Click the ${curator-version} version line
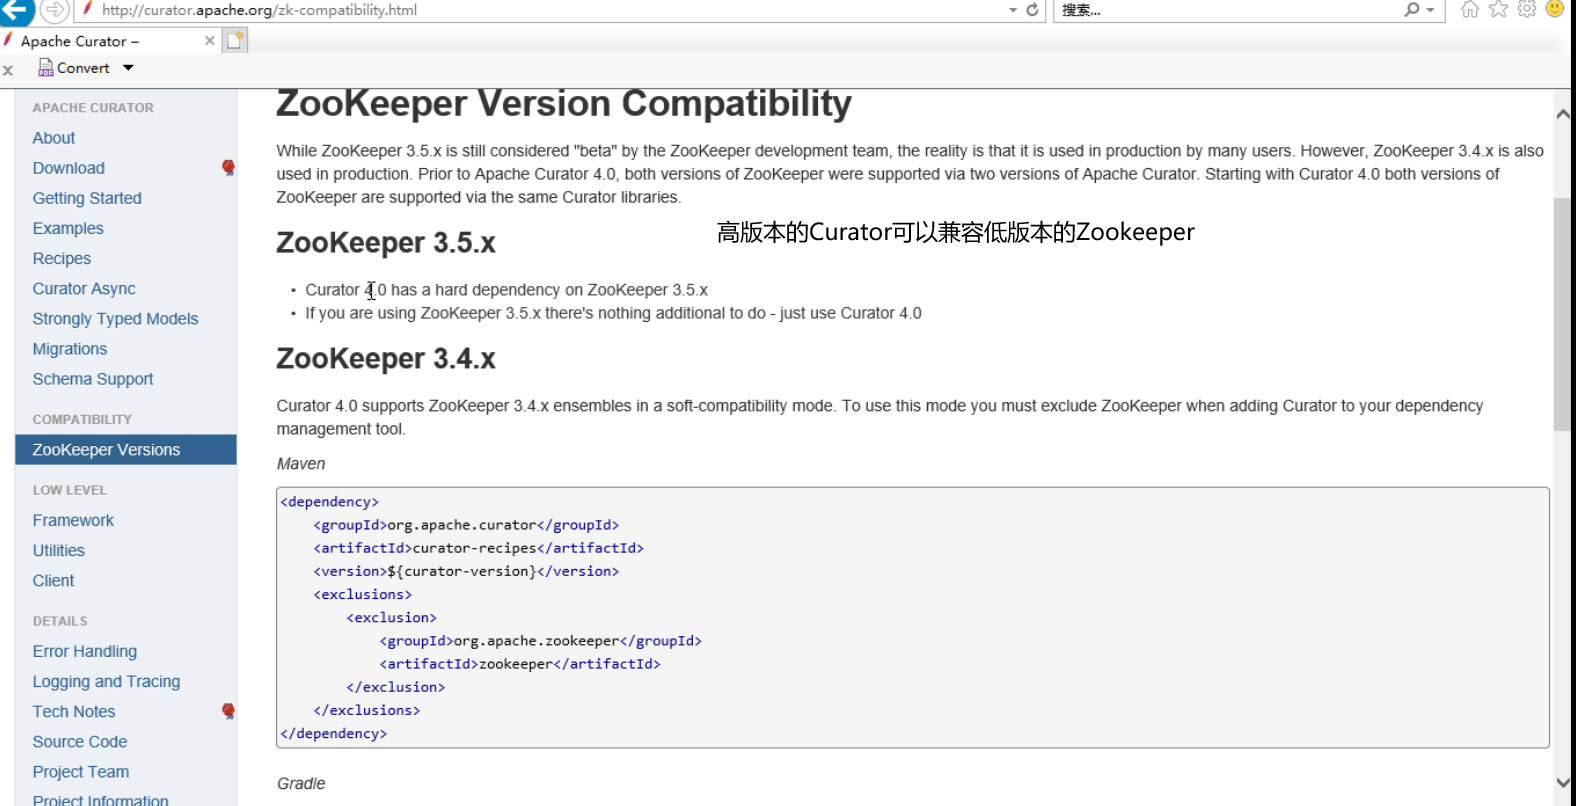The height and width of the screenshot is (806, 1576). pos(466,571)
